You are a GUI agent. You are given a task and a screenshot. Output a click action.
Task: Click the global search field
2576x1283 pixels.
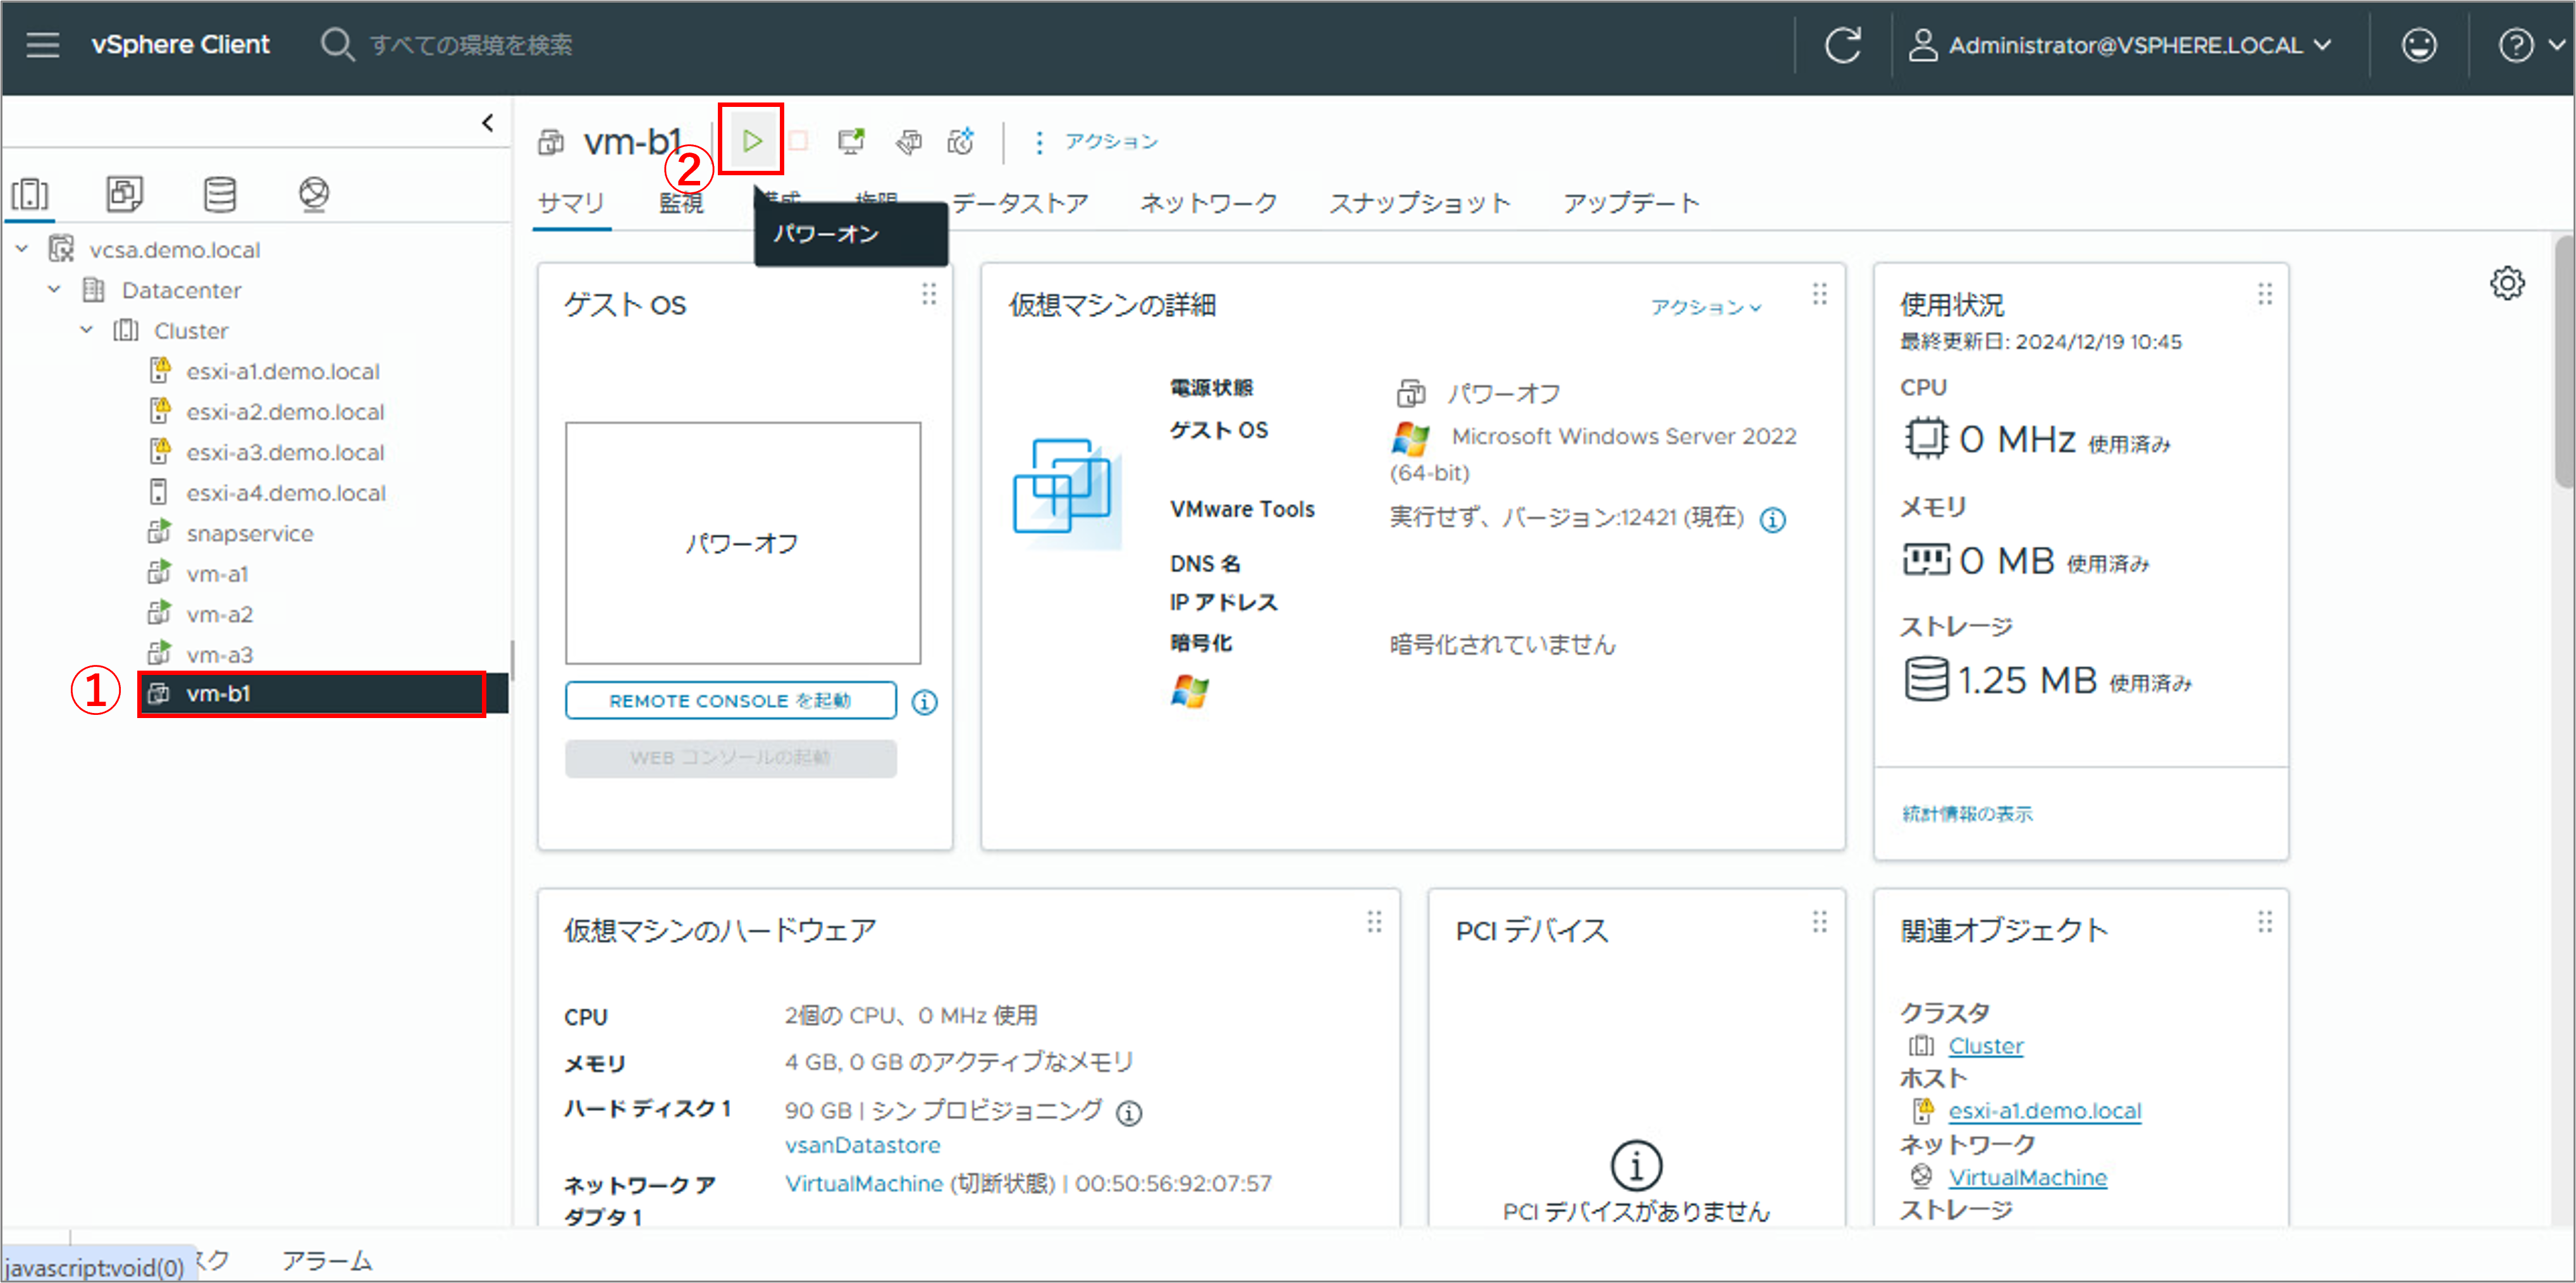(470, 45)
